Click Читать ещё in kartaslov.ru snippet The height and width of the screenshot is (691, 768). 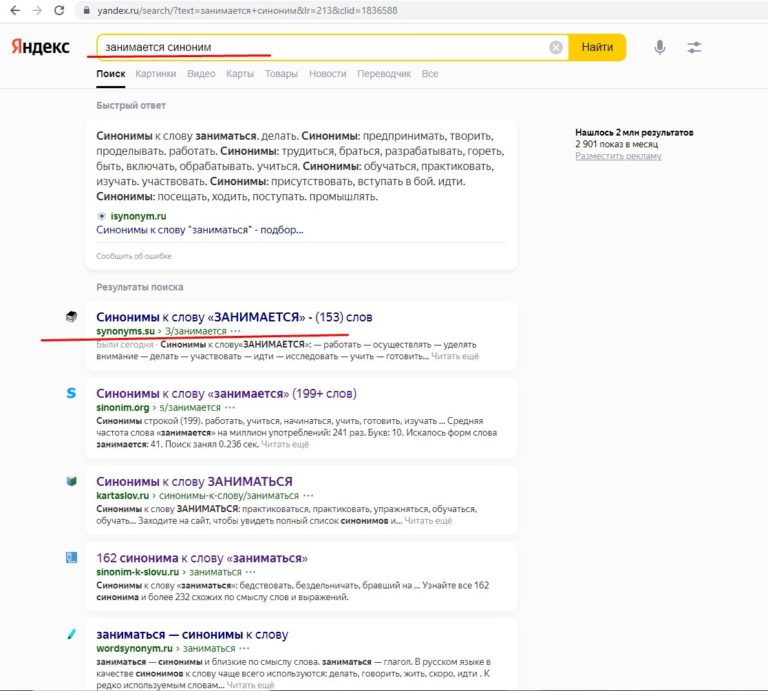(428, 521)
